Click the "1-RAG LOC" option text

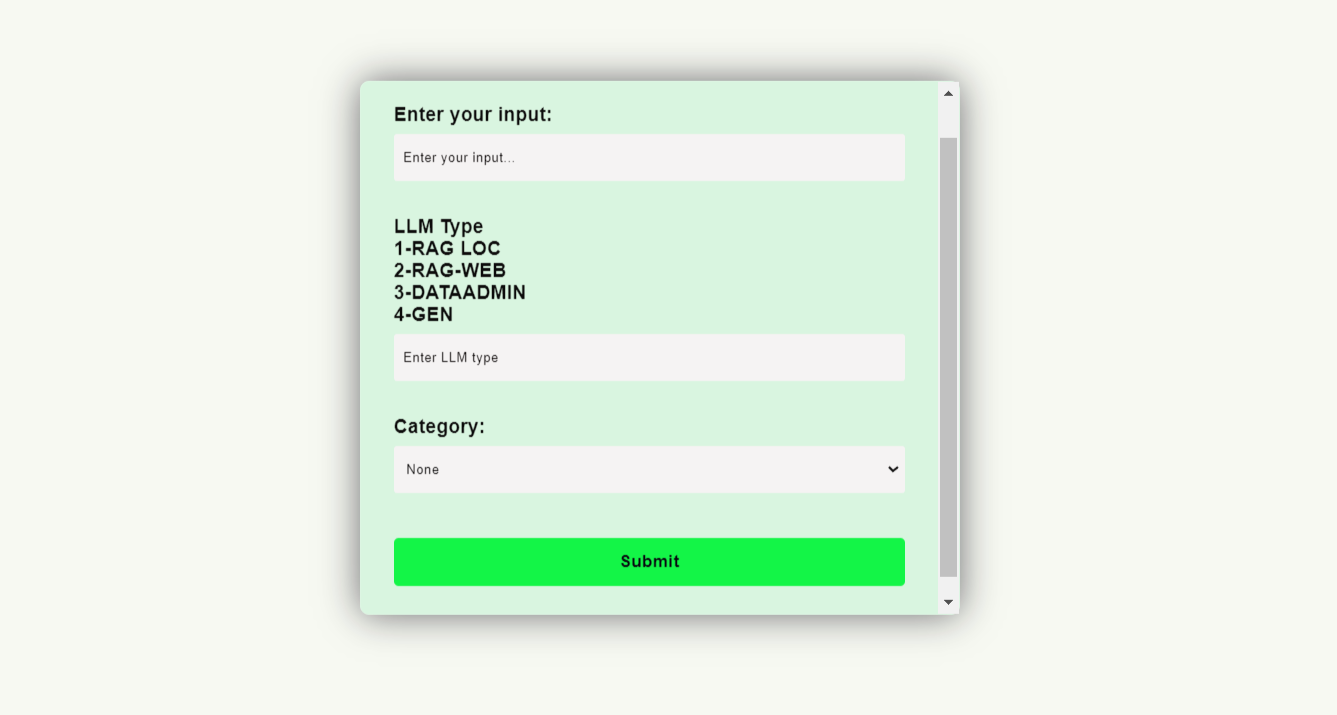(x=447, y=249)
